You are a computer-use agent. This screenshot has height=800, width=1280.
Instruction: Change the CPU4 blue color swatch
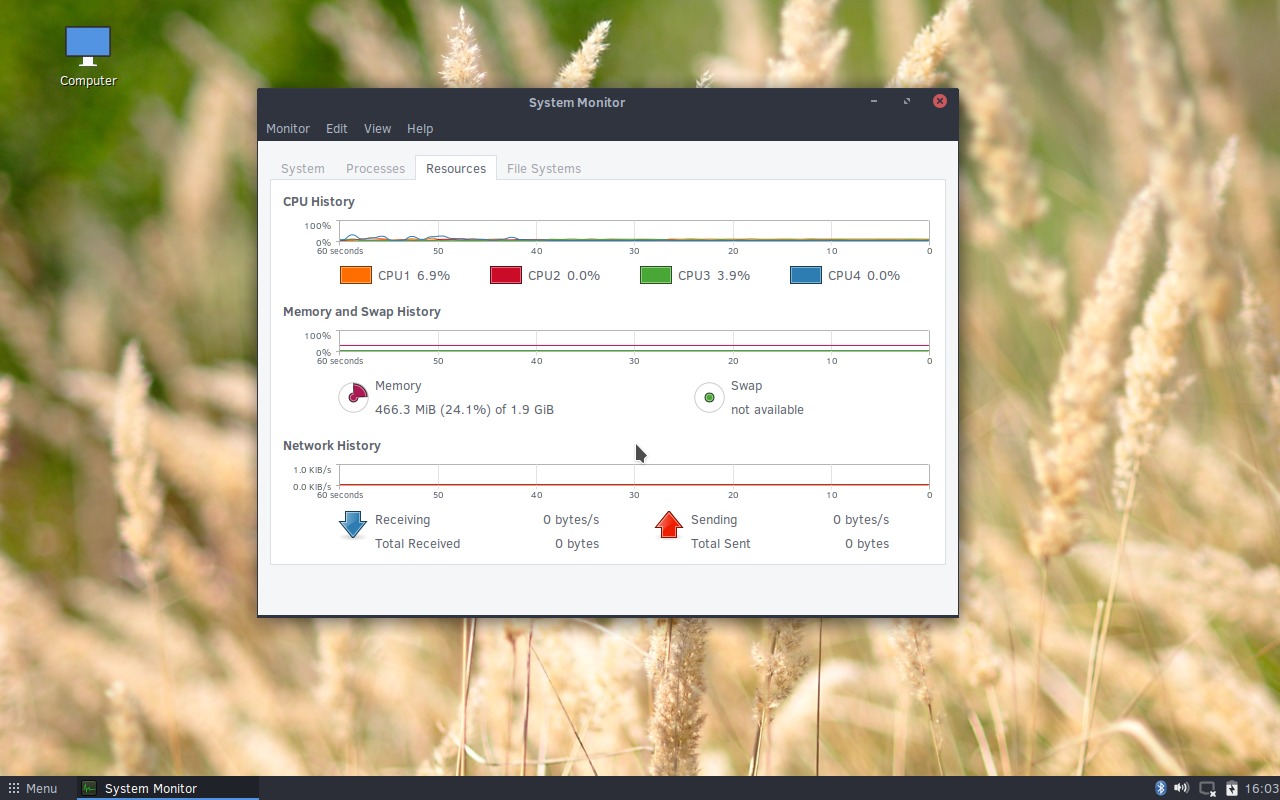[x=805, y=274]
